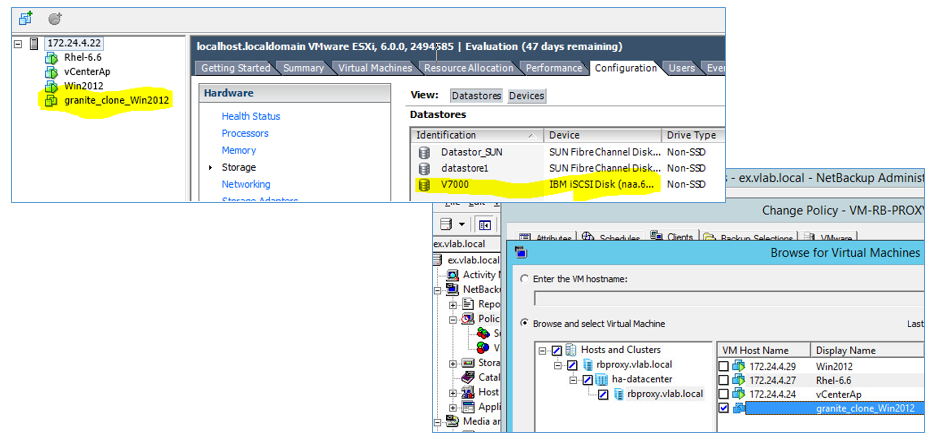Click the Win2012 VM icon in inventory tree
The width and height of the screenshot is (938, 441).
click(x=51, y=86)
